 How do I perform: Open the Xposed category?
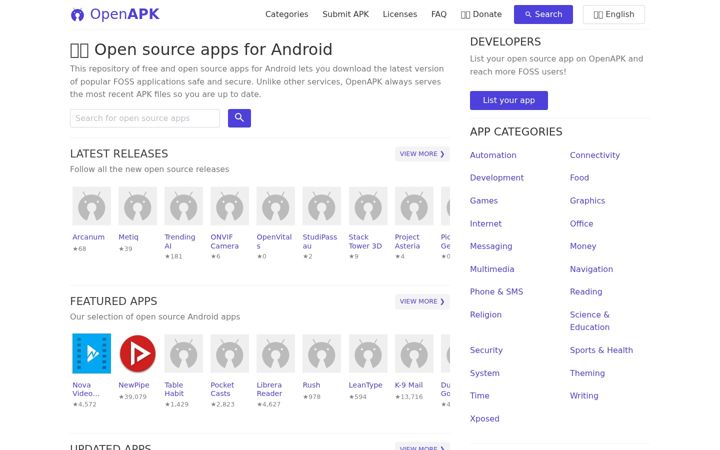pyautogui.click(x=484, y=418)
